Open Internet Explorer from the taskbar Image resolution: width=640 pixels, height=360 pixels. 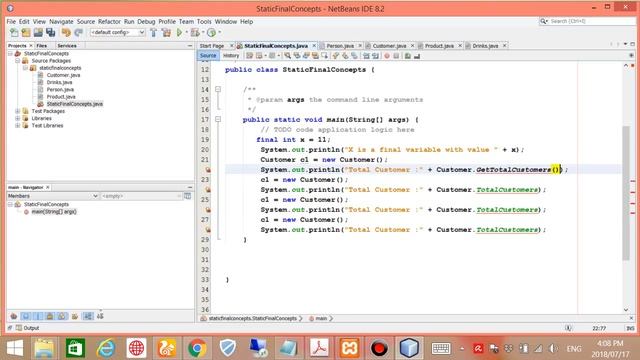(x=105, y=348)
